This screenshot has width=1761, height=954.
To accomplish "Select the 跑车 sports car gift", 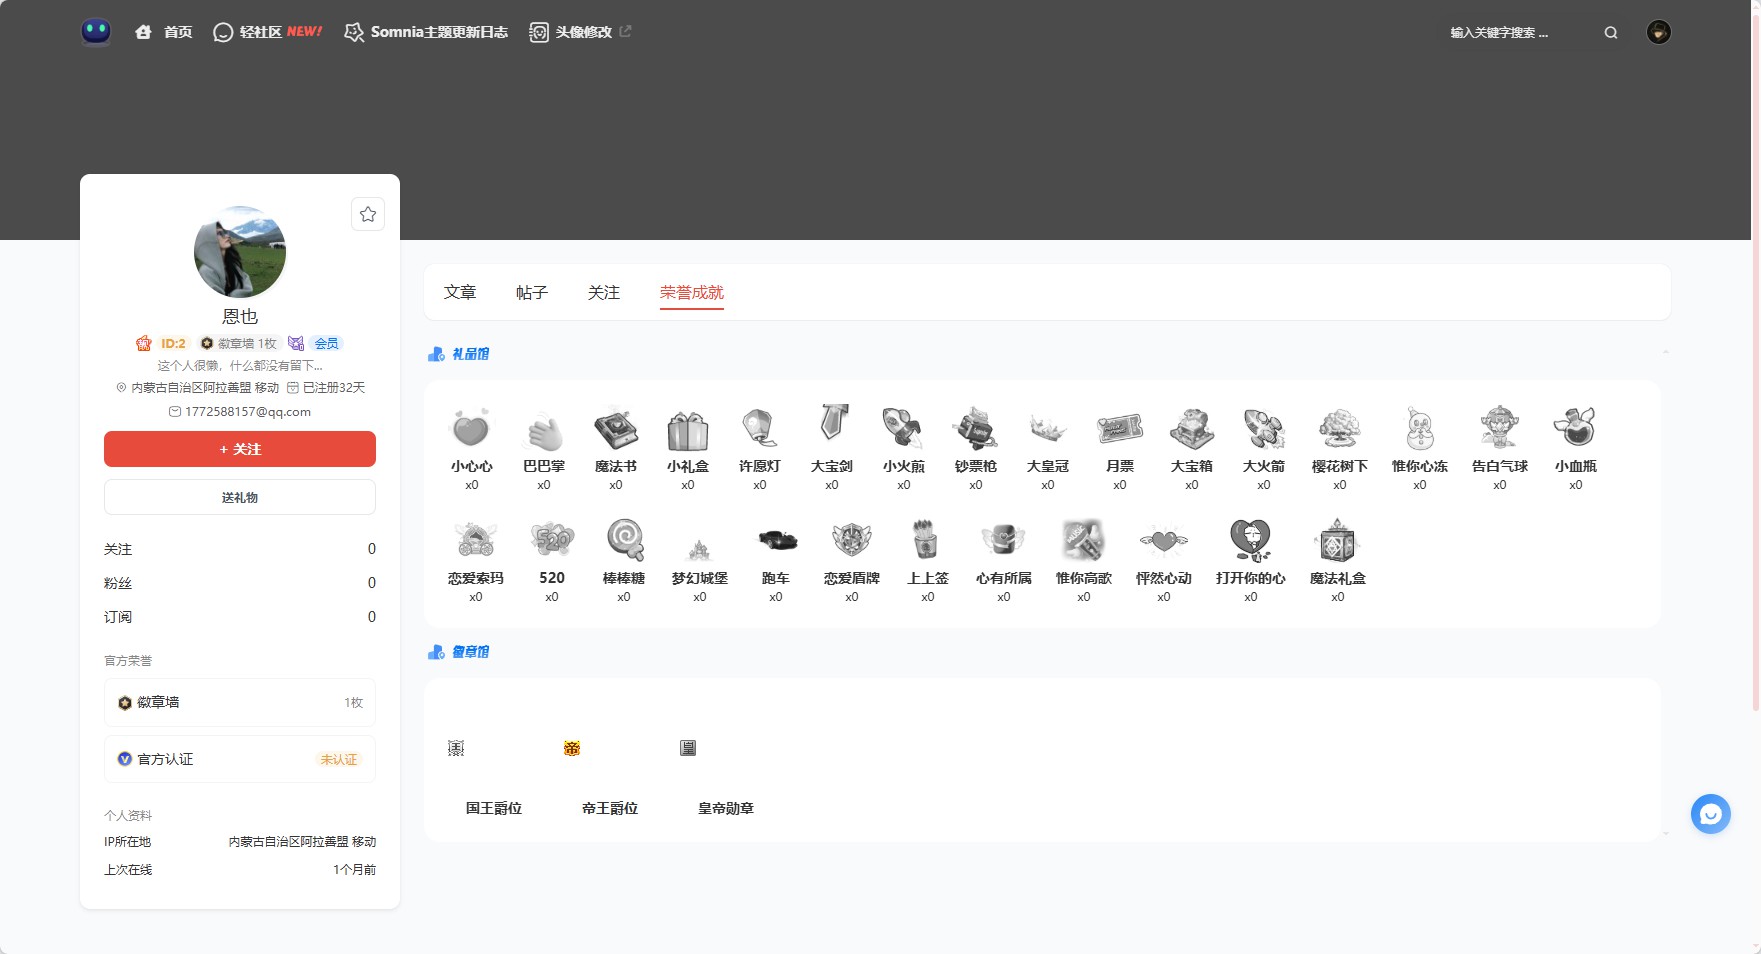I will point(776,540).
